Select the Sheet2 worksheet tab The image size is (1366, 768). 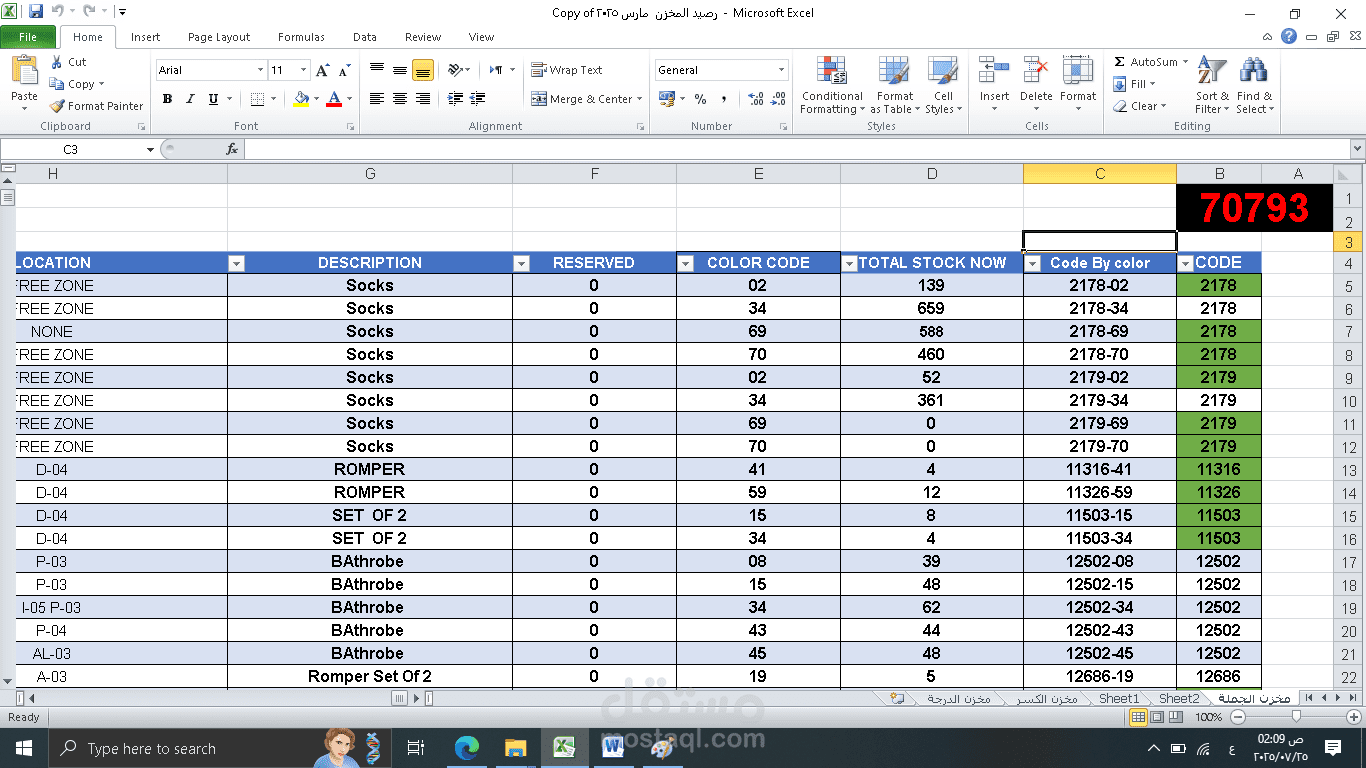click(1178, 698)
